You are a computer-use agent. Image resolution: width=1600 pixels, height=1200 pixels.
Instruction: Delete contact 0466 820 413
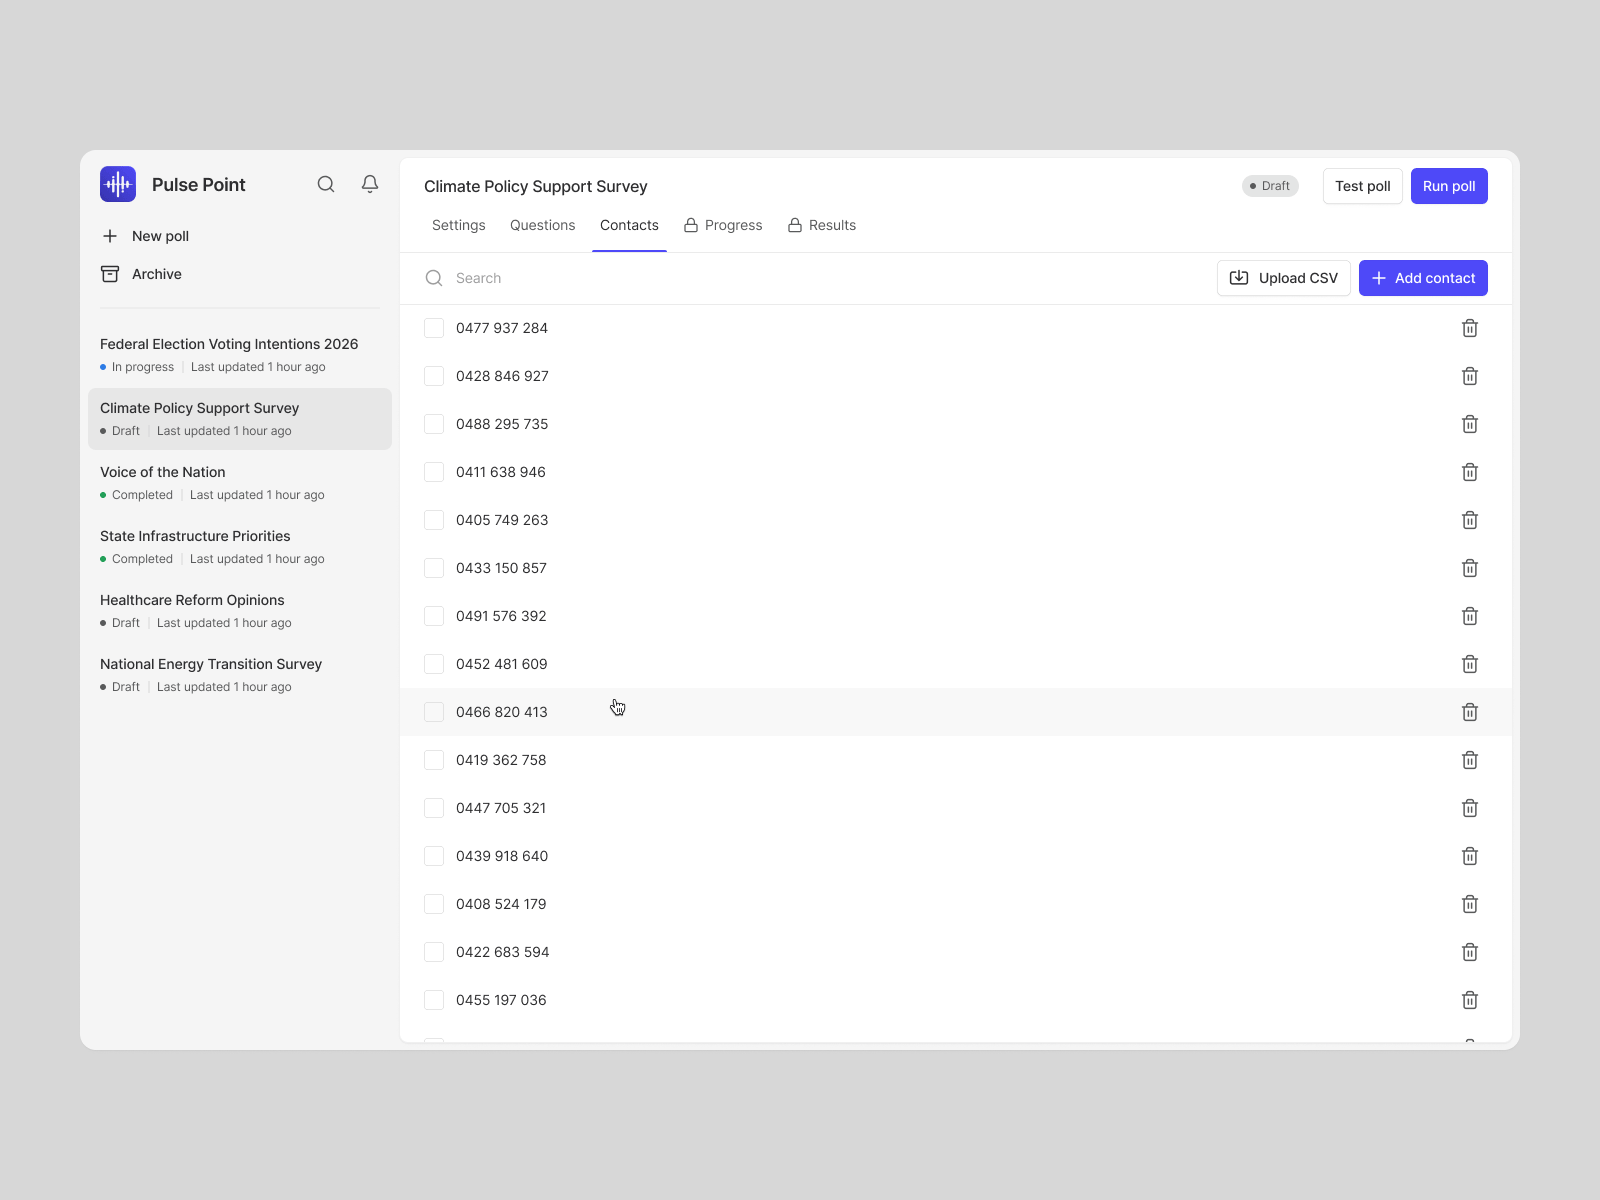pos(1470,712)
